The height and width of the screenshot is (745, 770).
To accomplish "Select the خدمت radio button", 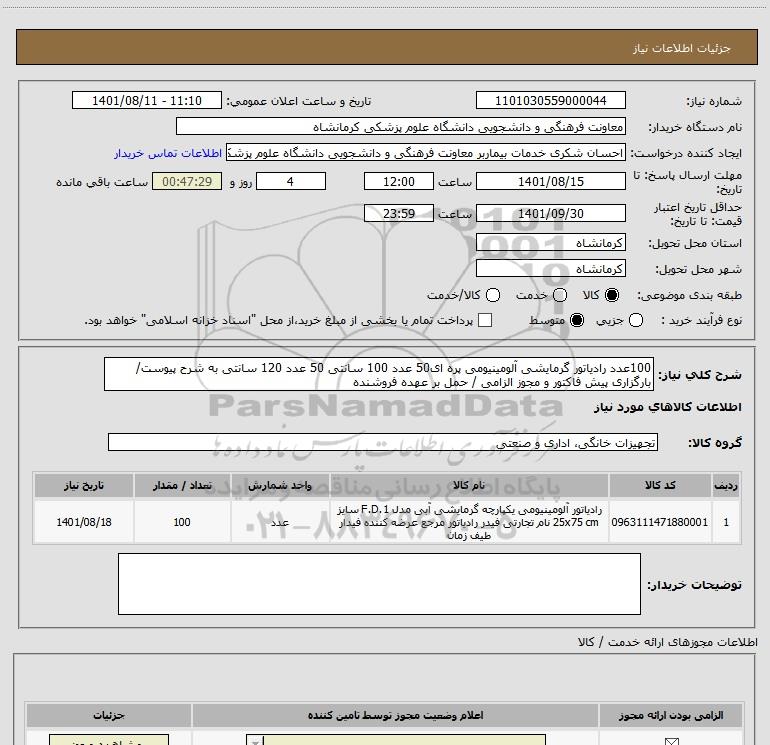I will click(x=560, y=295).
